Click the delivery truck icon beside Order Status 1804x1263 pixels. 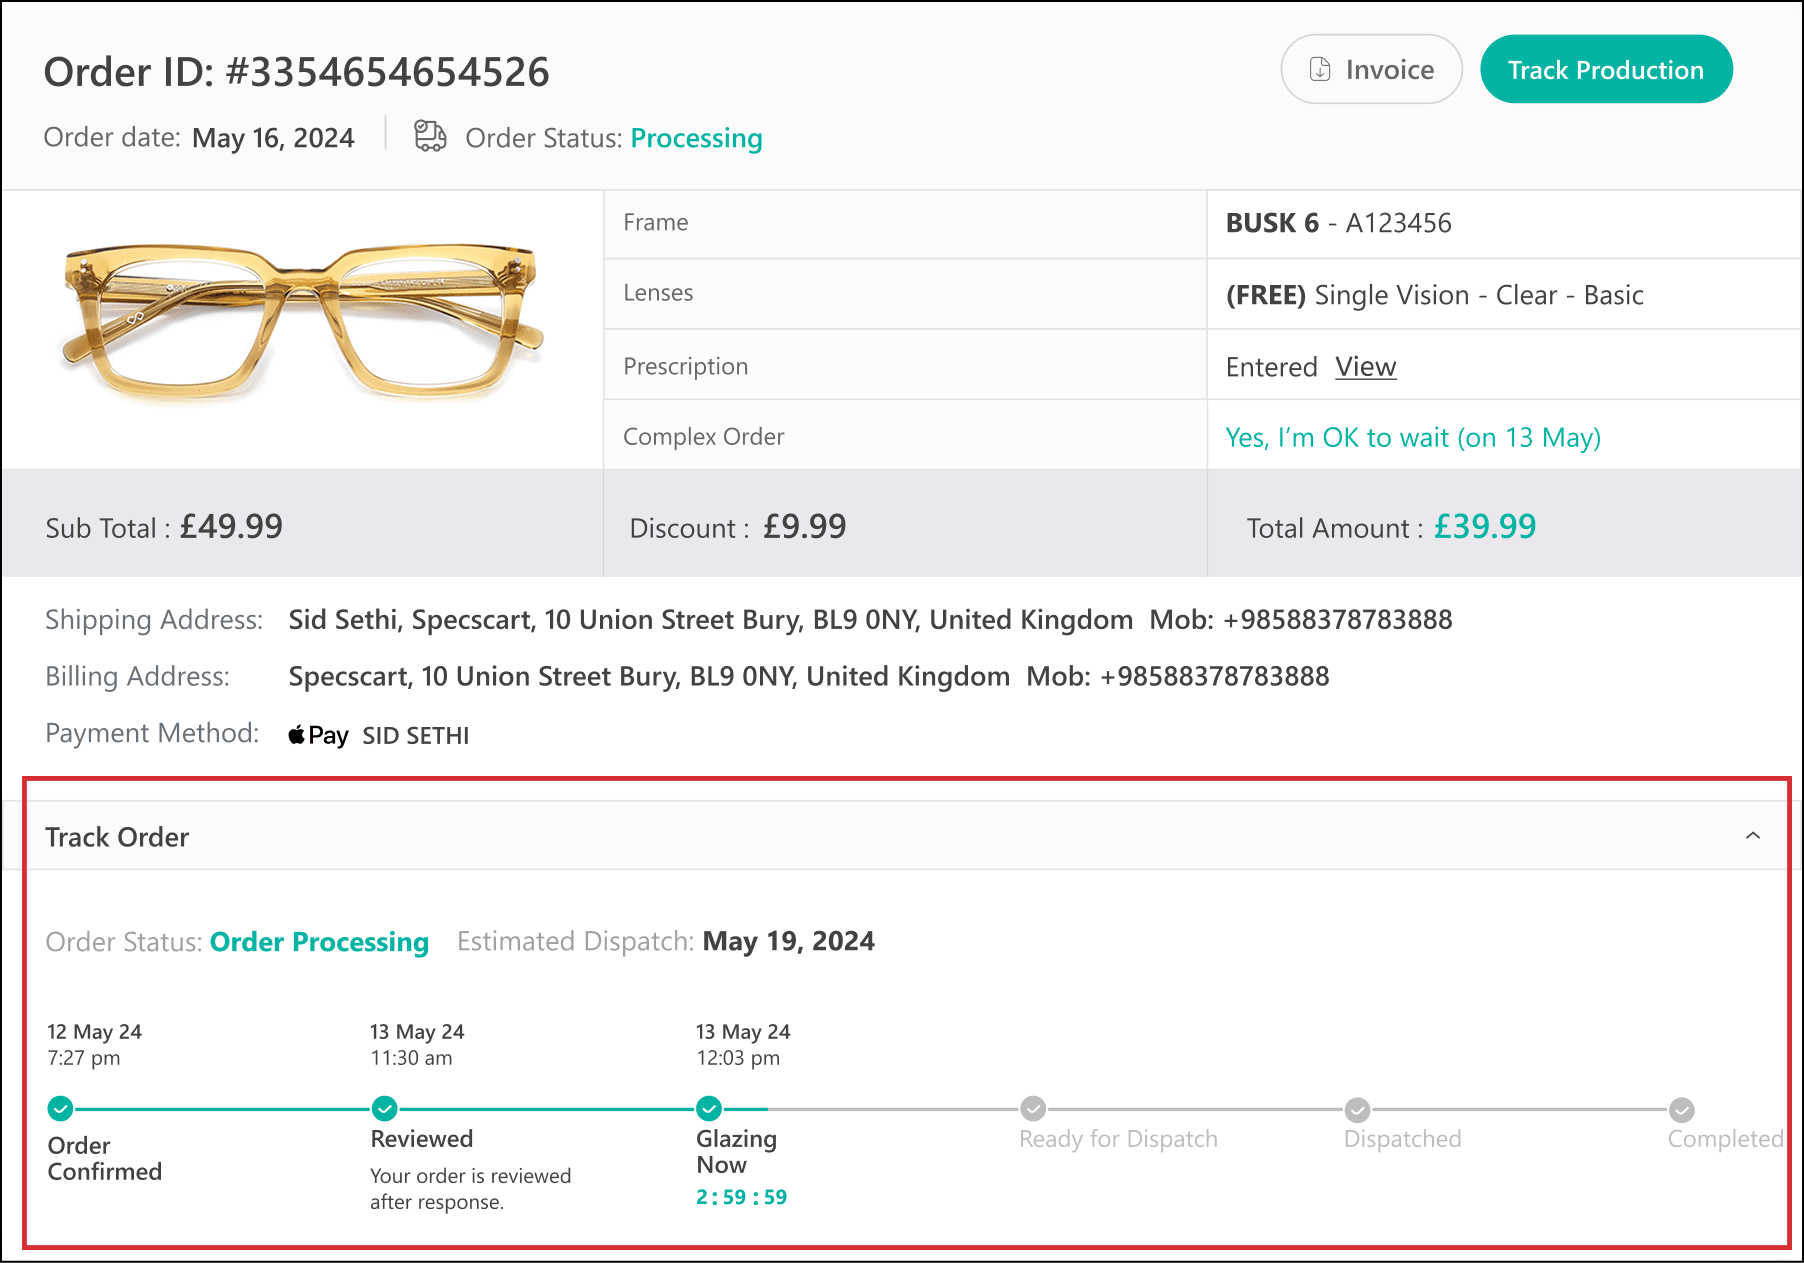click(x=430, y=137)
